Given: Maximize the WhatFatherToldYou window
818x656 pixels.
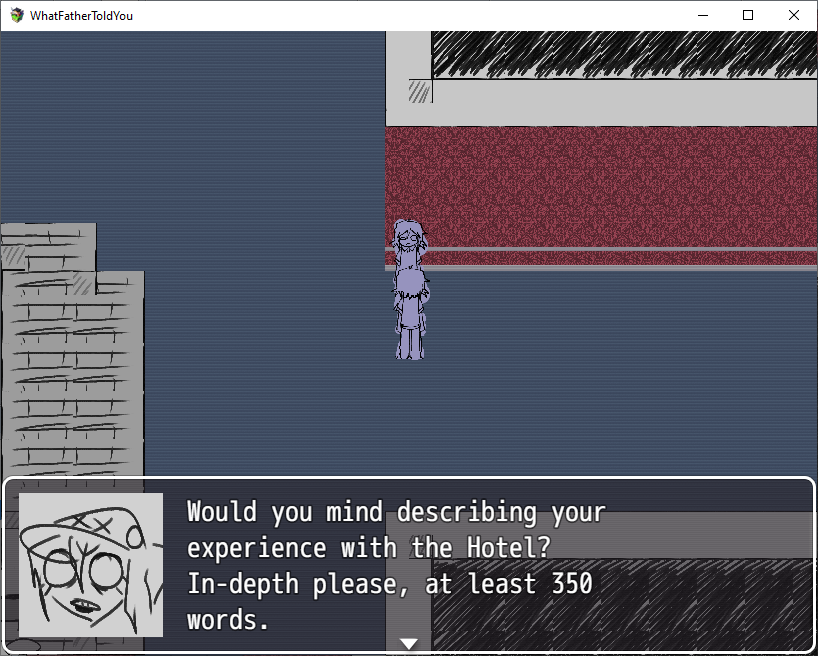Looking at the screenshot, I should tap(748, 16).
